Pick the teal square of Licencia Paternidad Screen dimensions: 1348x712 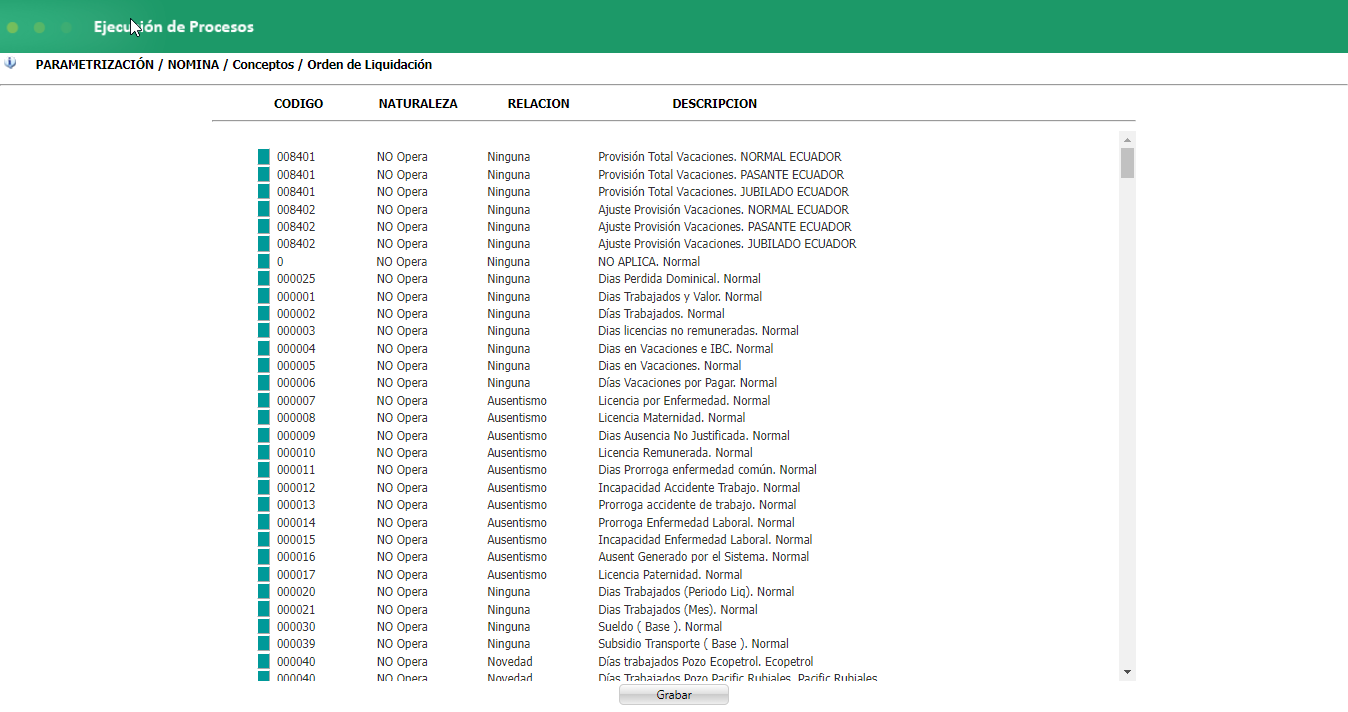pos(264,574)
